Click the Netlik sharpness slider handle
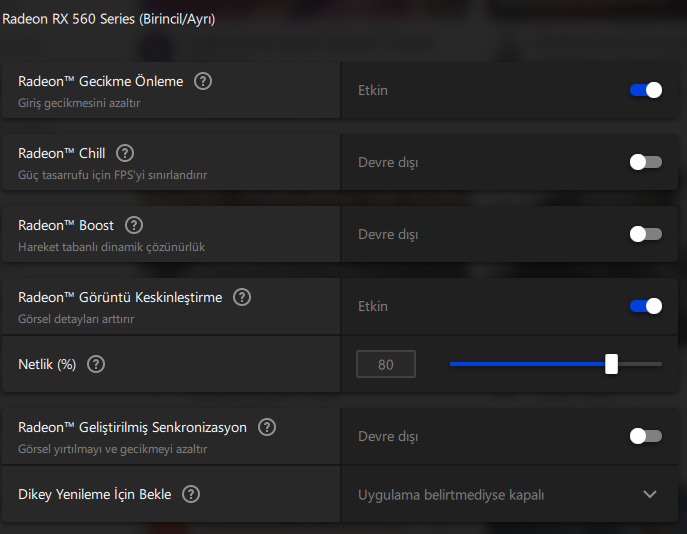This screenshot has width=687, height=534. coord(611,364)
